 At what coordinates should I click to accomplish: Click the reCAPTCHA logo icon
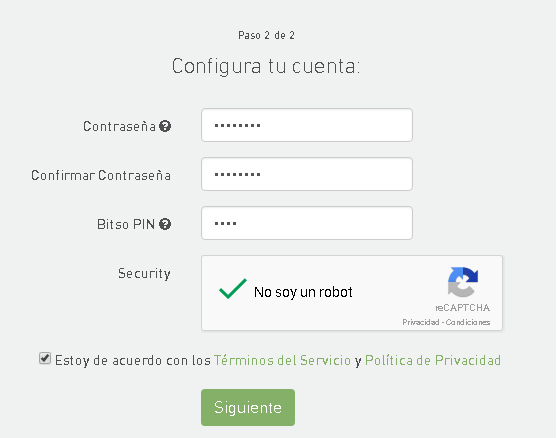click(463, 282)
